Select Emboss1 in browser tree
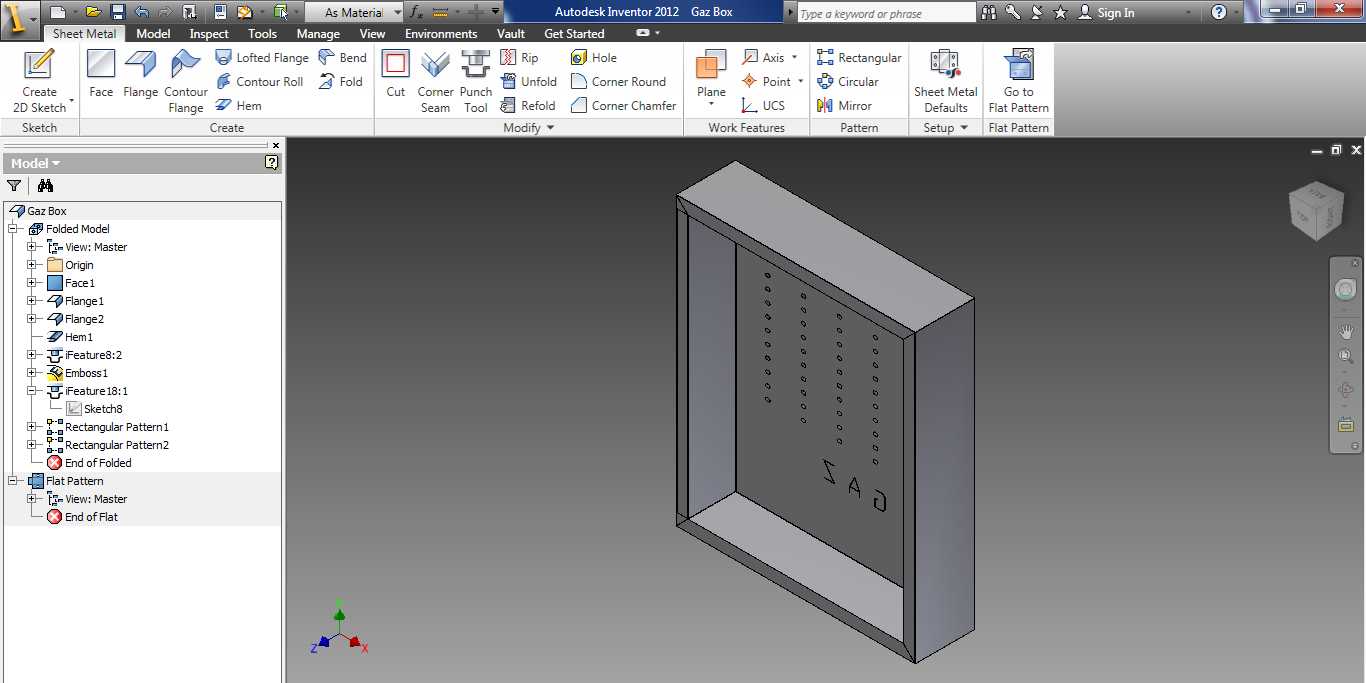1366x683 pixels. (x=86, y=373)
